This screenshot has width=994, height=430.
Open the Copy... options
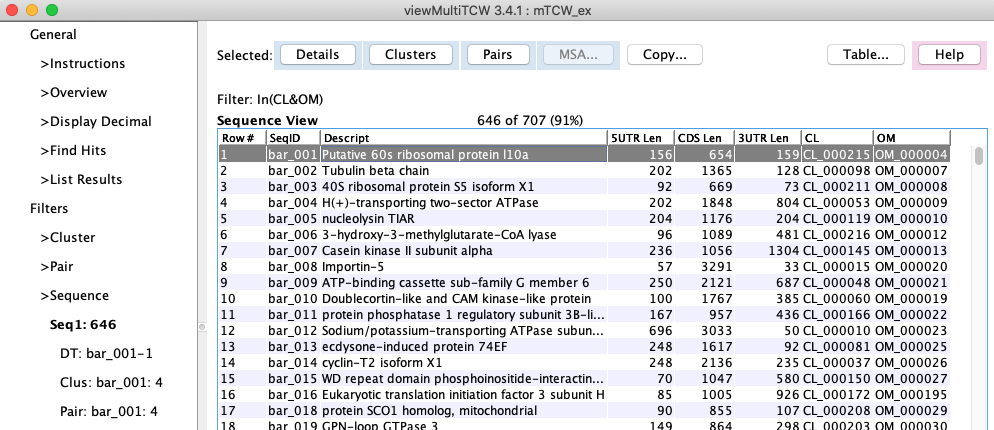[664, 55]
